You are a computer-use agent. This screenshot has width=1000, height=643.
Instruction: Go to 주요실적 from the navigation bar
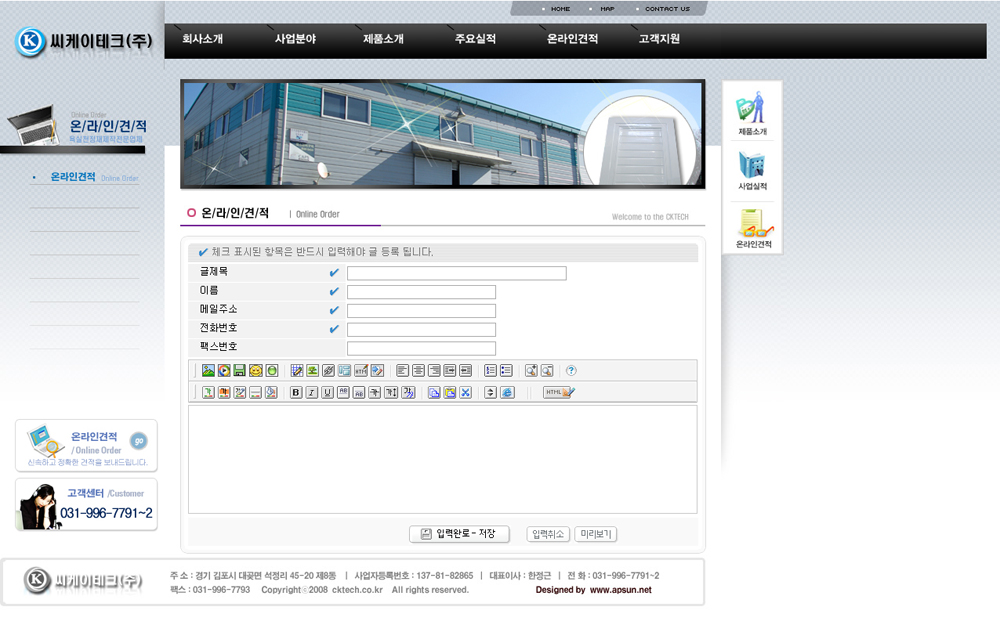(475, 39)
